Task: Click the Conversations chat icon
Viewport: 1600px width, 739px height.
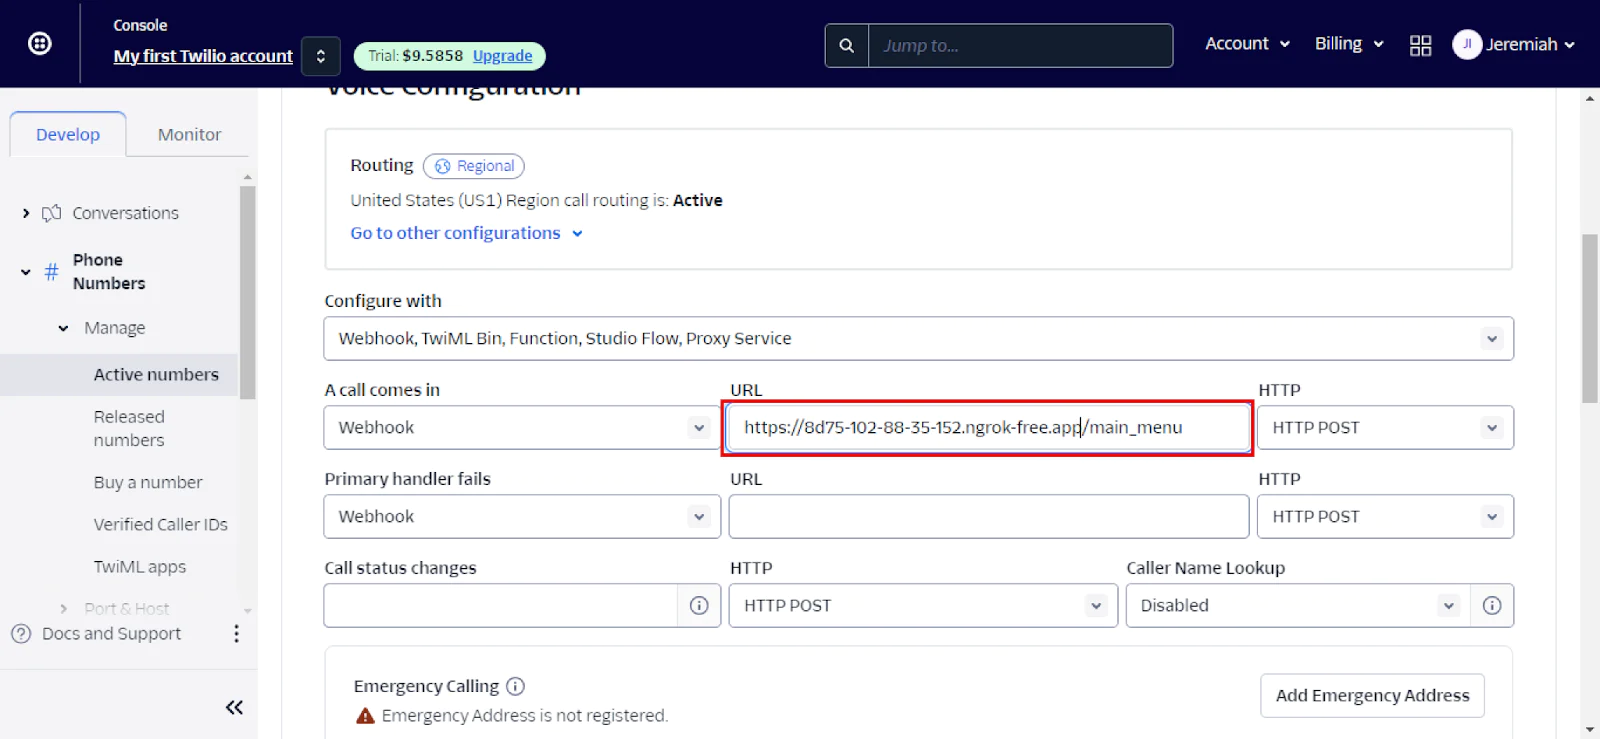Action: pyautogui.click(x=51, y=213)
